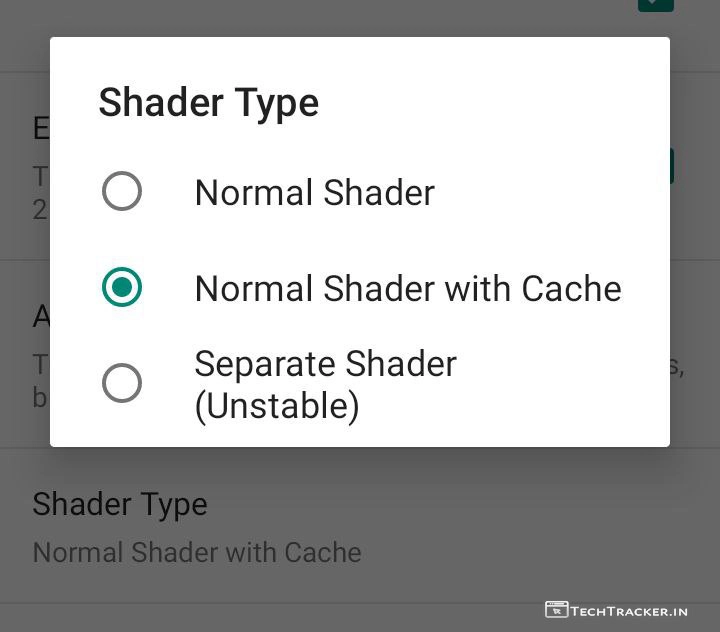
Task: Click the dimmed setting title starting with "E"
Action: (x=41, y=128)
